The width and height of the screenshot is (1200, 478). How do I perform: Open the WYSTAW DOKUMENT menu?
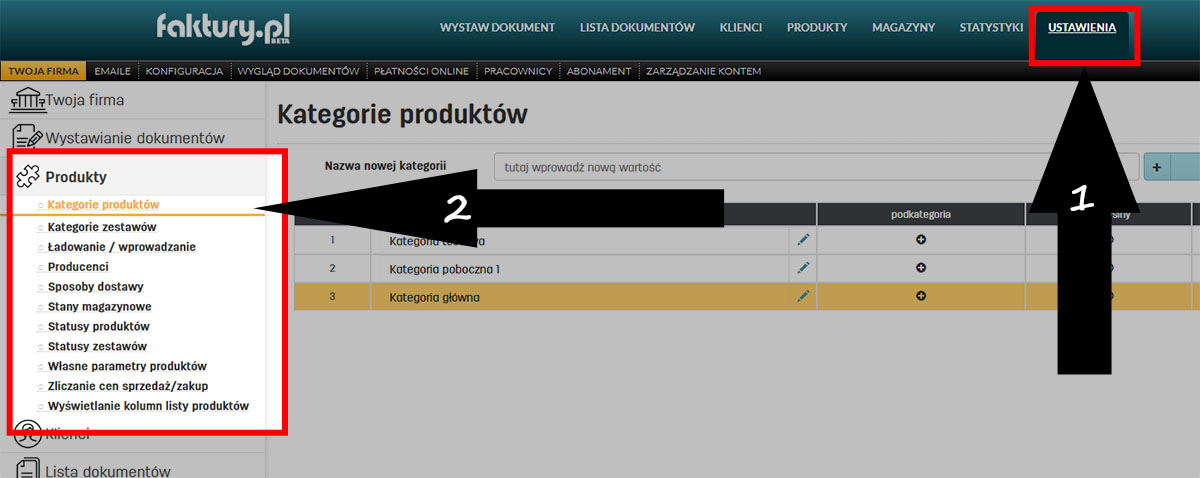(x=497, y=27)
